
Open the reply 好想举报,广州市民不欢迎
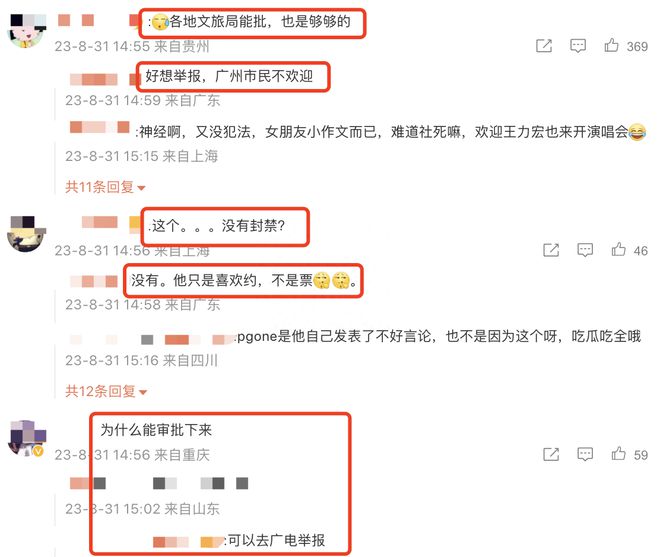[x=229, y=76]
